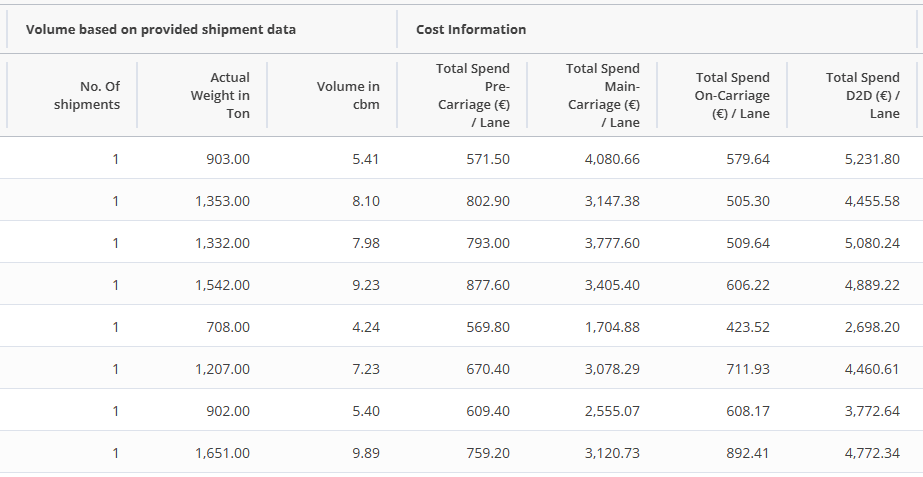Select the weight cell 1,651.00
923x477 pixels.
tap(223, 453)
